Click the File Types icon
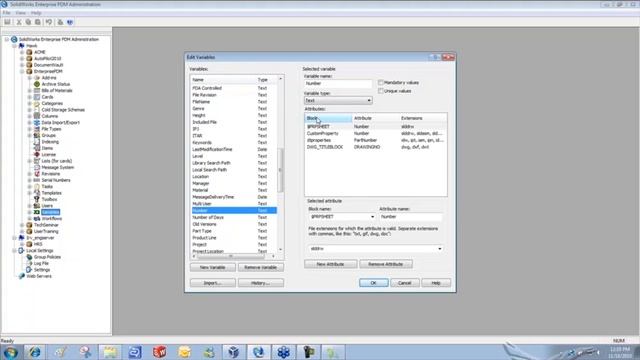Viewport: 640px width, 360px height. (x=37, y=129)
